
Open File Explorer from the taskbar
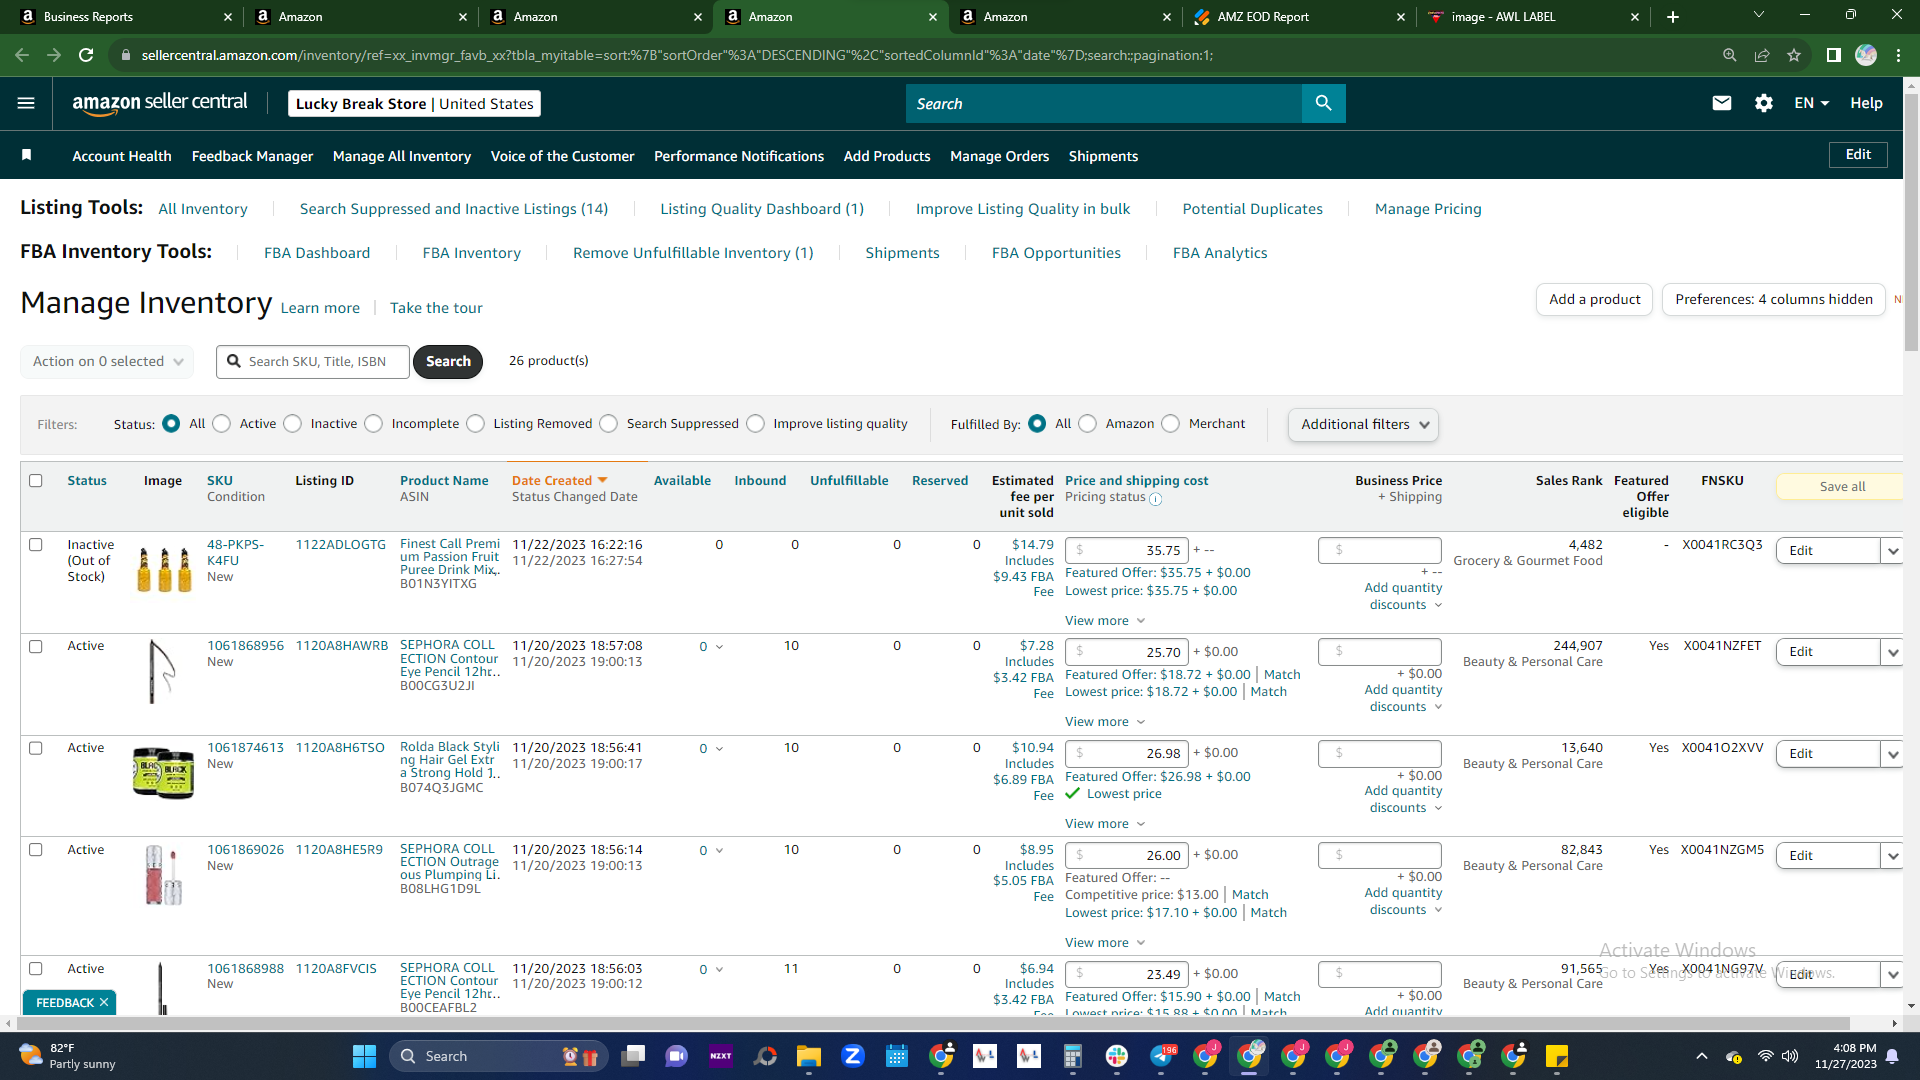point(808,1056)
